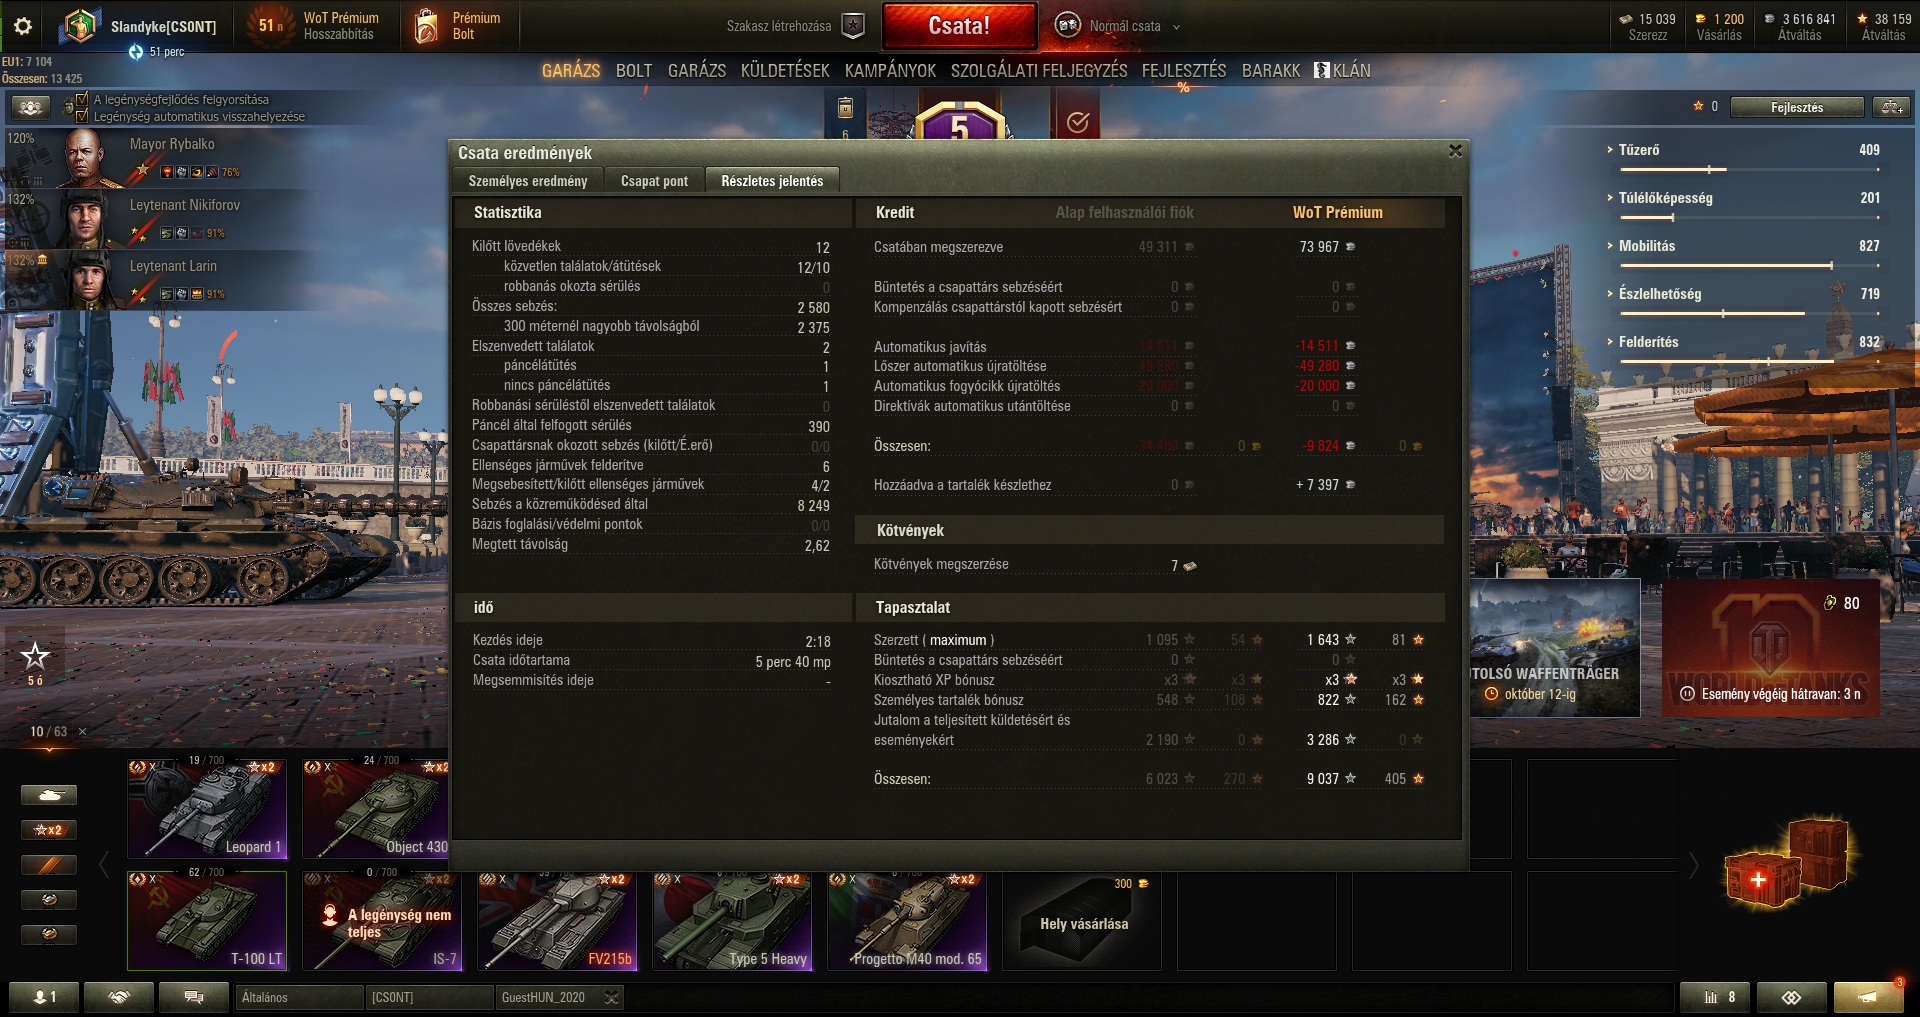Go to previous tanks with carousel left arrow

tap(104, 865)
